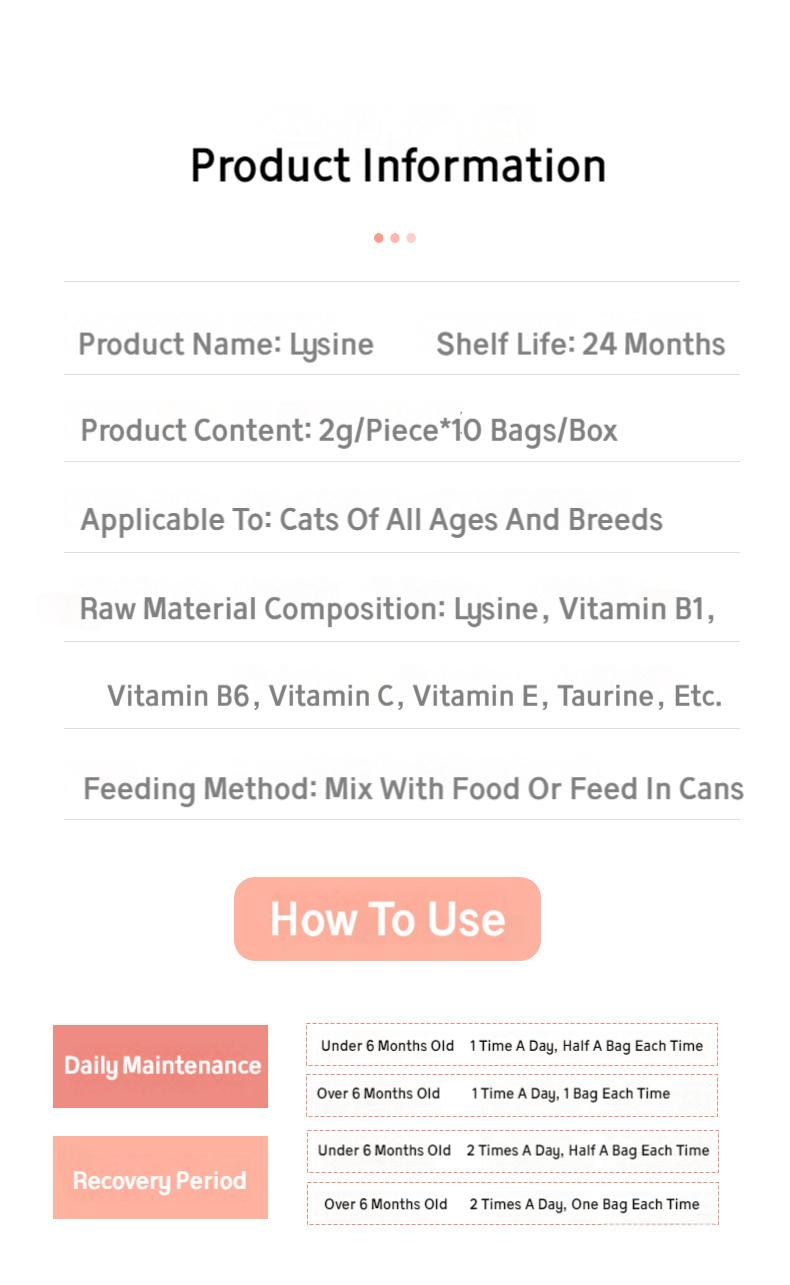Click the Daily Maintenance button
Viewport: 790px width, 1285px height.
tap(161, 1066)
